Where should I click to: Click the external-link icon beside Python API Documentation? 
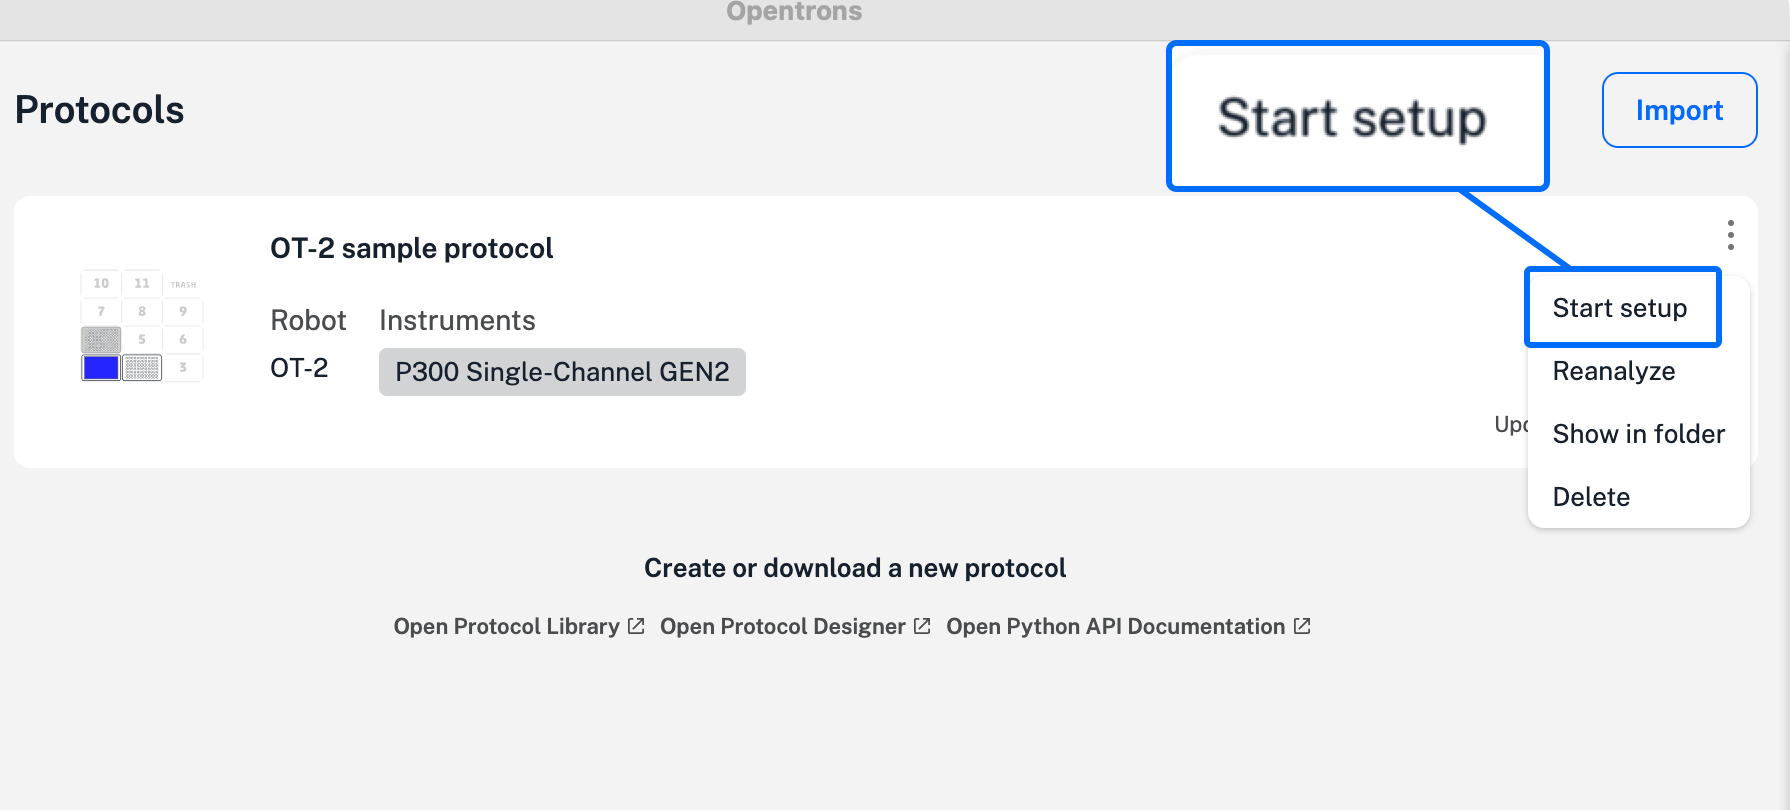pos(1302,626)
